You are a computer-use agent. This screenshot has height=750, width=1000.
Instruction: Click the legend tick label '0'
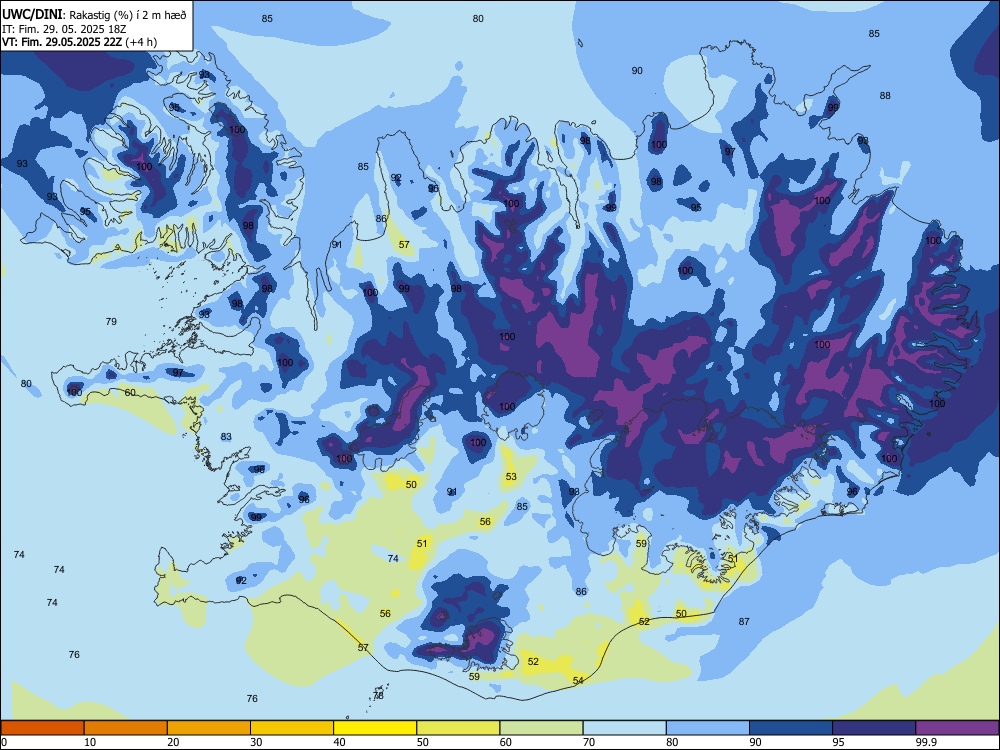click(4, 742)
